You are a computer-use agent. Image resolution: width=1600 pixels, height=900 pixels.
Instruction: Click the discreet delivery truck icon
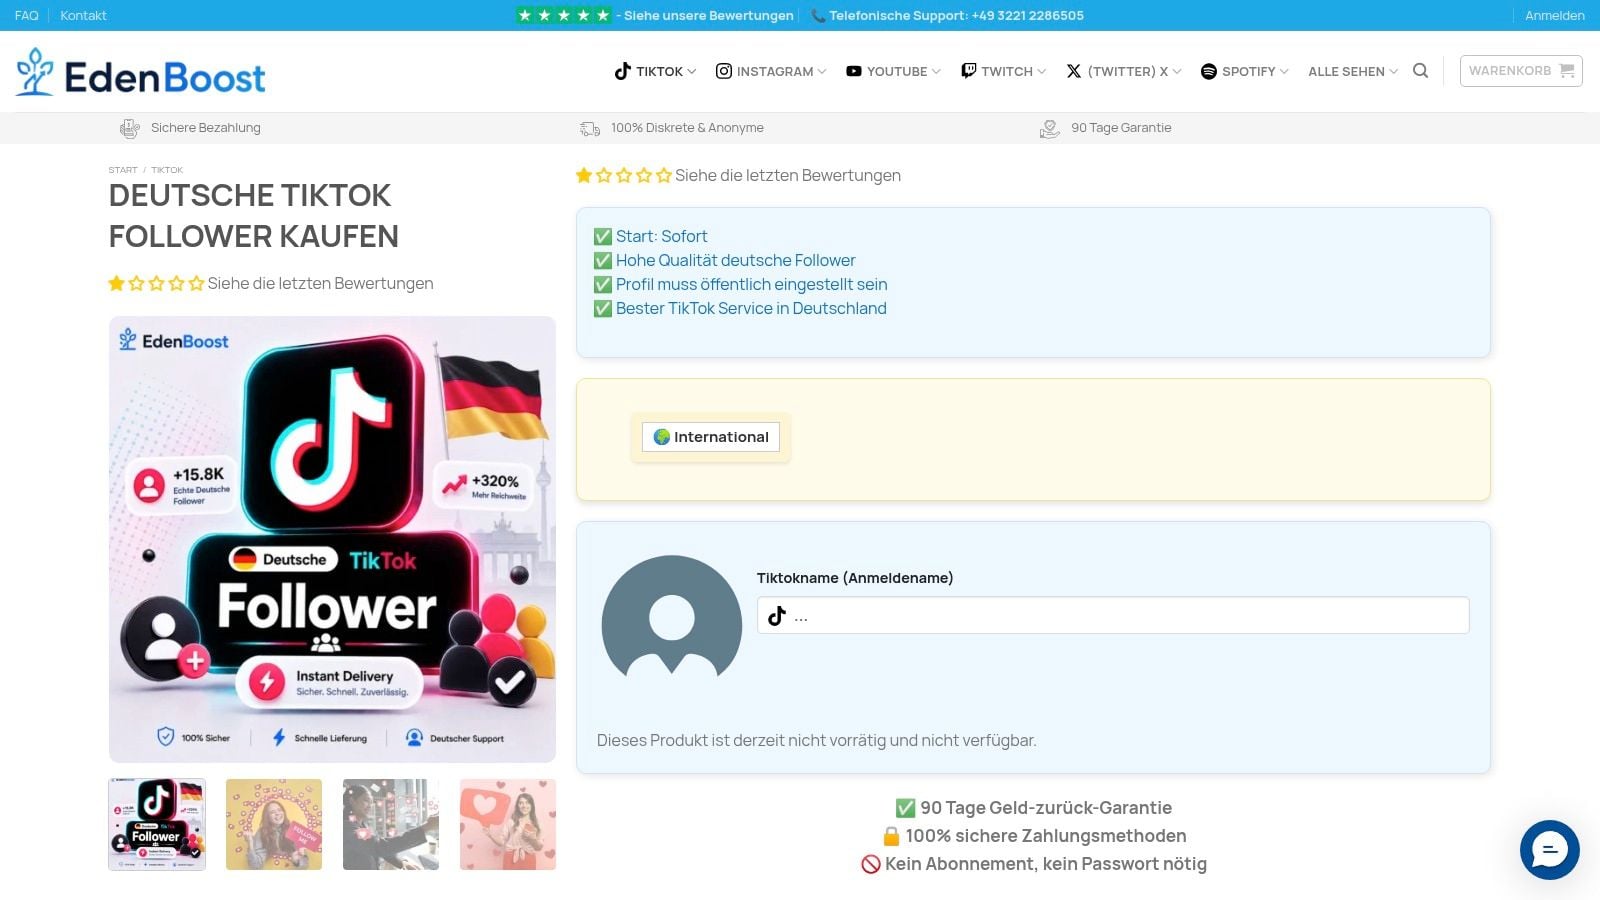pyautogui.click(x=590, y=128)
